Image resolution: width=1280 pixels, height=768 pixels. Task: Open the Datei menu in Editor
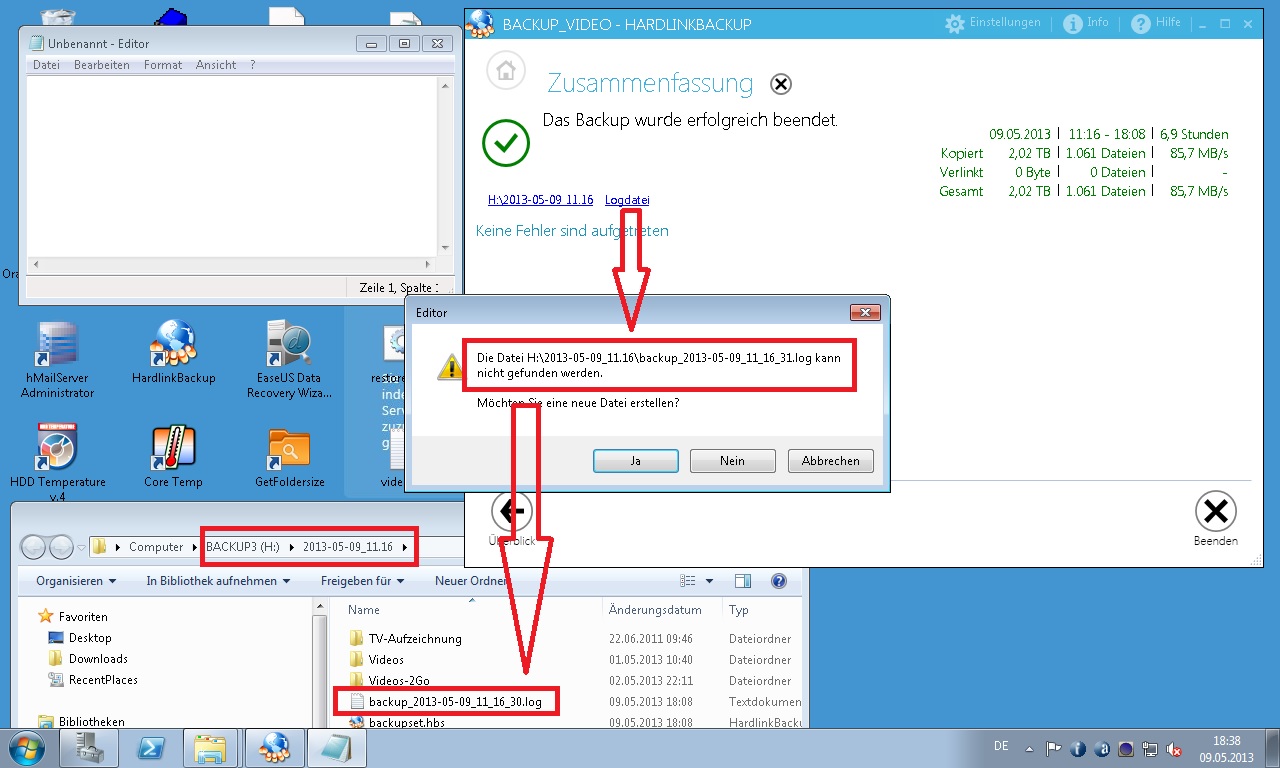click(x=46, y=65)
